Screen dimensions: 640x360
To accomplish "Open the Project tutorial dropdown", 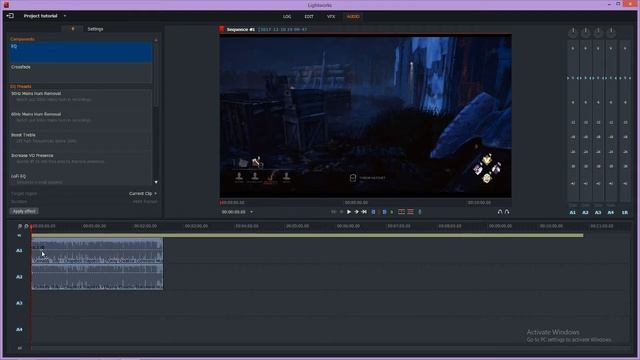I will tap(64, 16).
